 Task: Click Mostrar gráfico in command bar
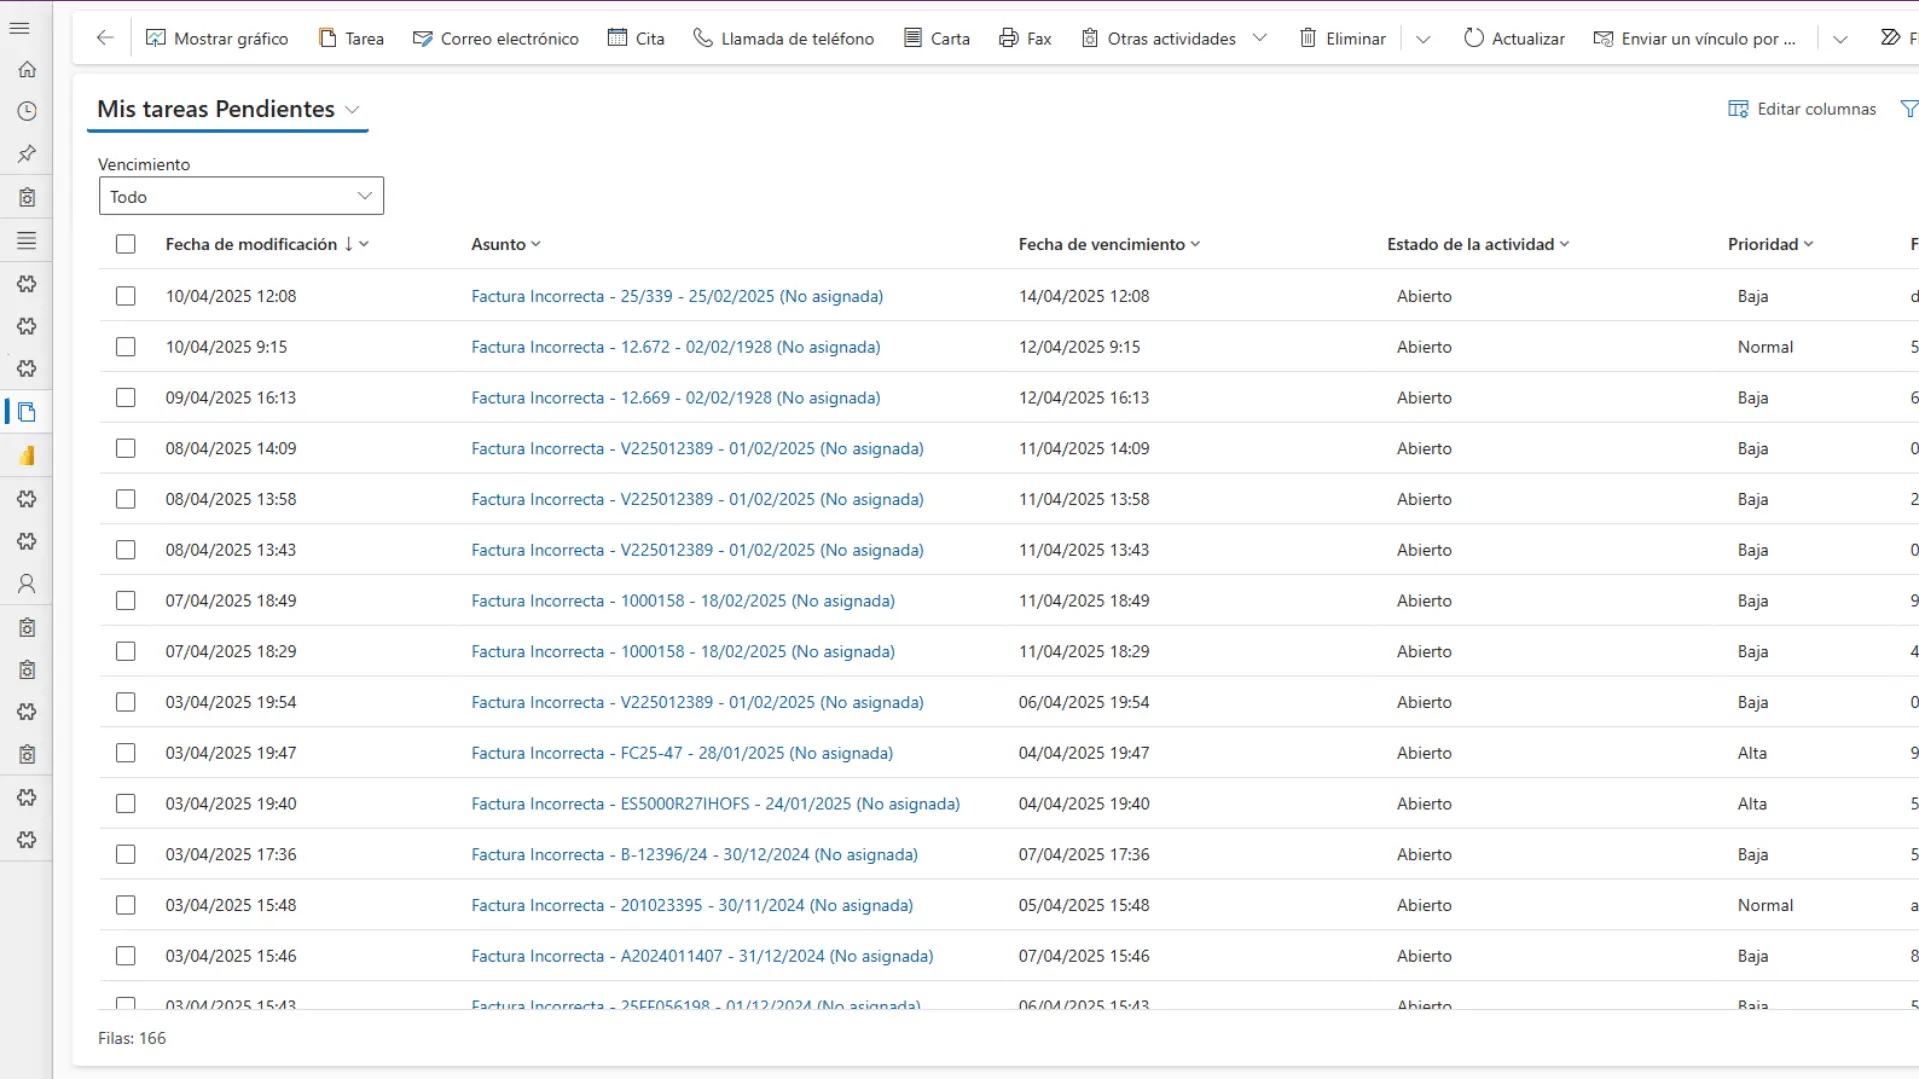(217, 38)
